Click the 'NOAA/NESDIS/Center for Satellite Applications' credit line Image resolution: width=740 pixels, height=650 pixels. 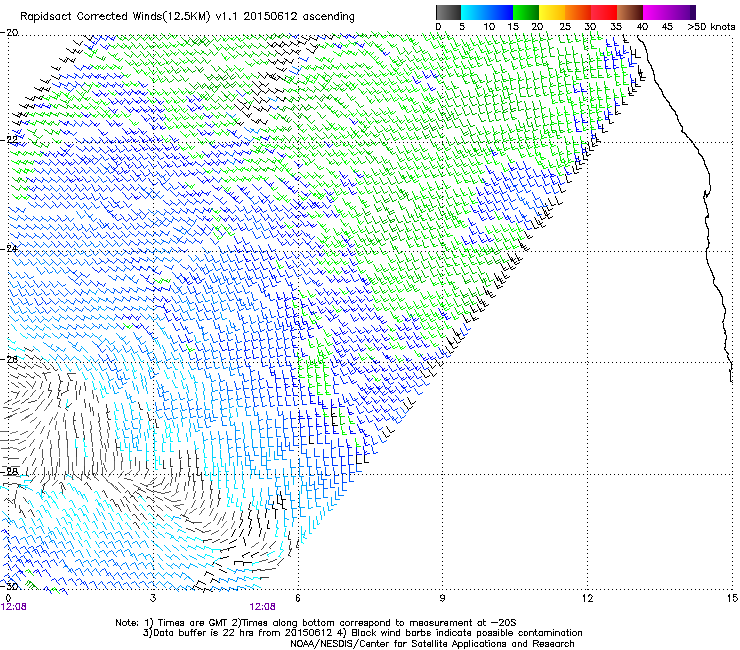pyautogui.click(x=432, y=644)
